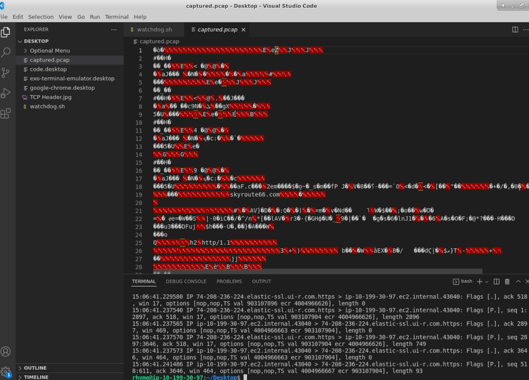
Task: Open the Terminal menu
Action: (x=117, y=17)
